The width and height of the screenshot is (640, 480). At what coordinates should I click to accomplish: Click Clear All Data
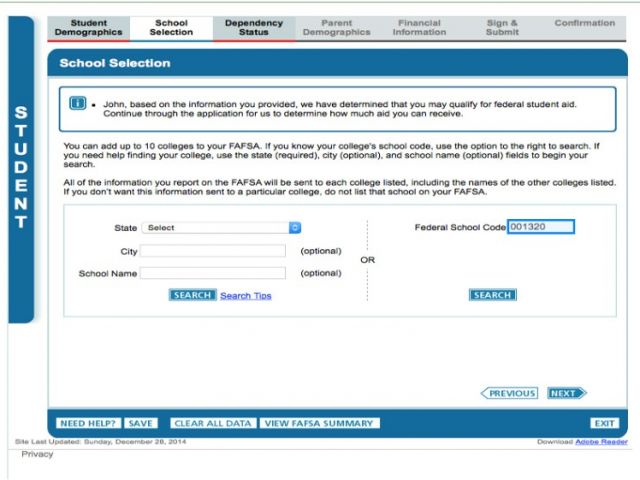point(212,423)
